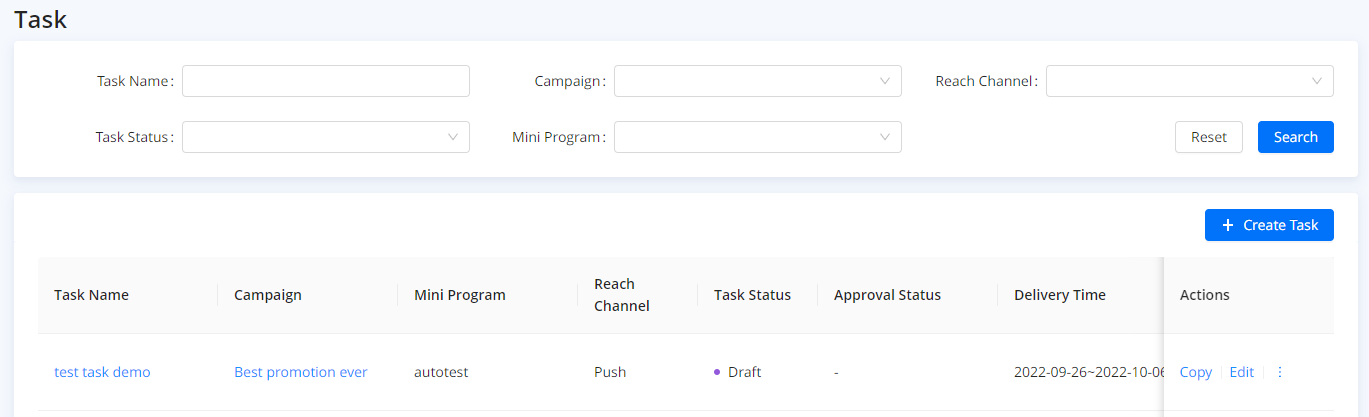Open the test task demo link
The width and height of the screenshot is (1369, 417).
pos(102,372)
